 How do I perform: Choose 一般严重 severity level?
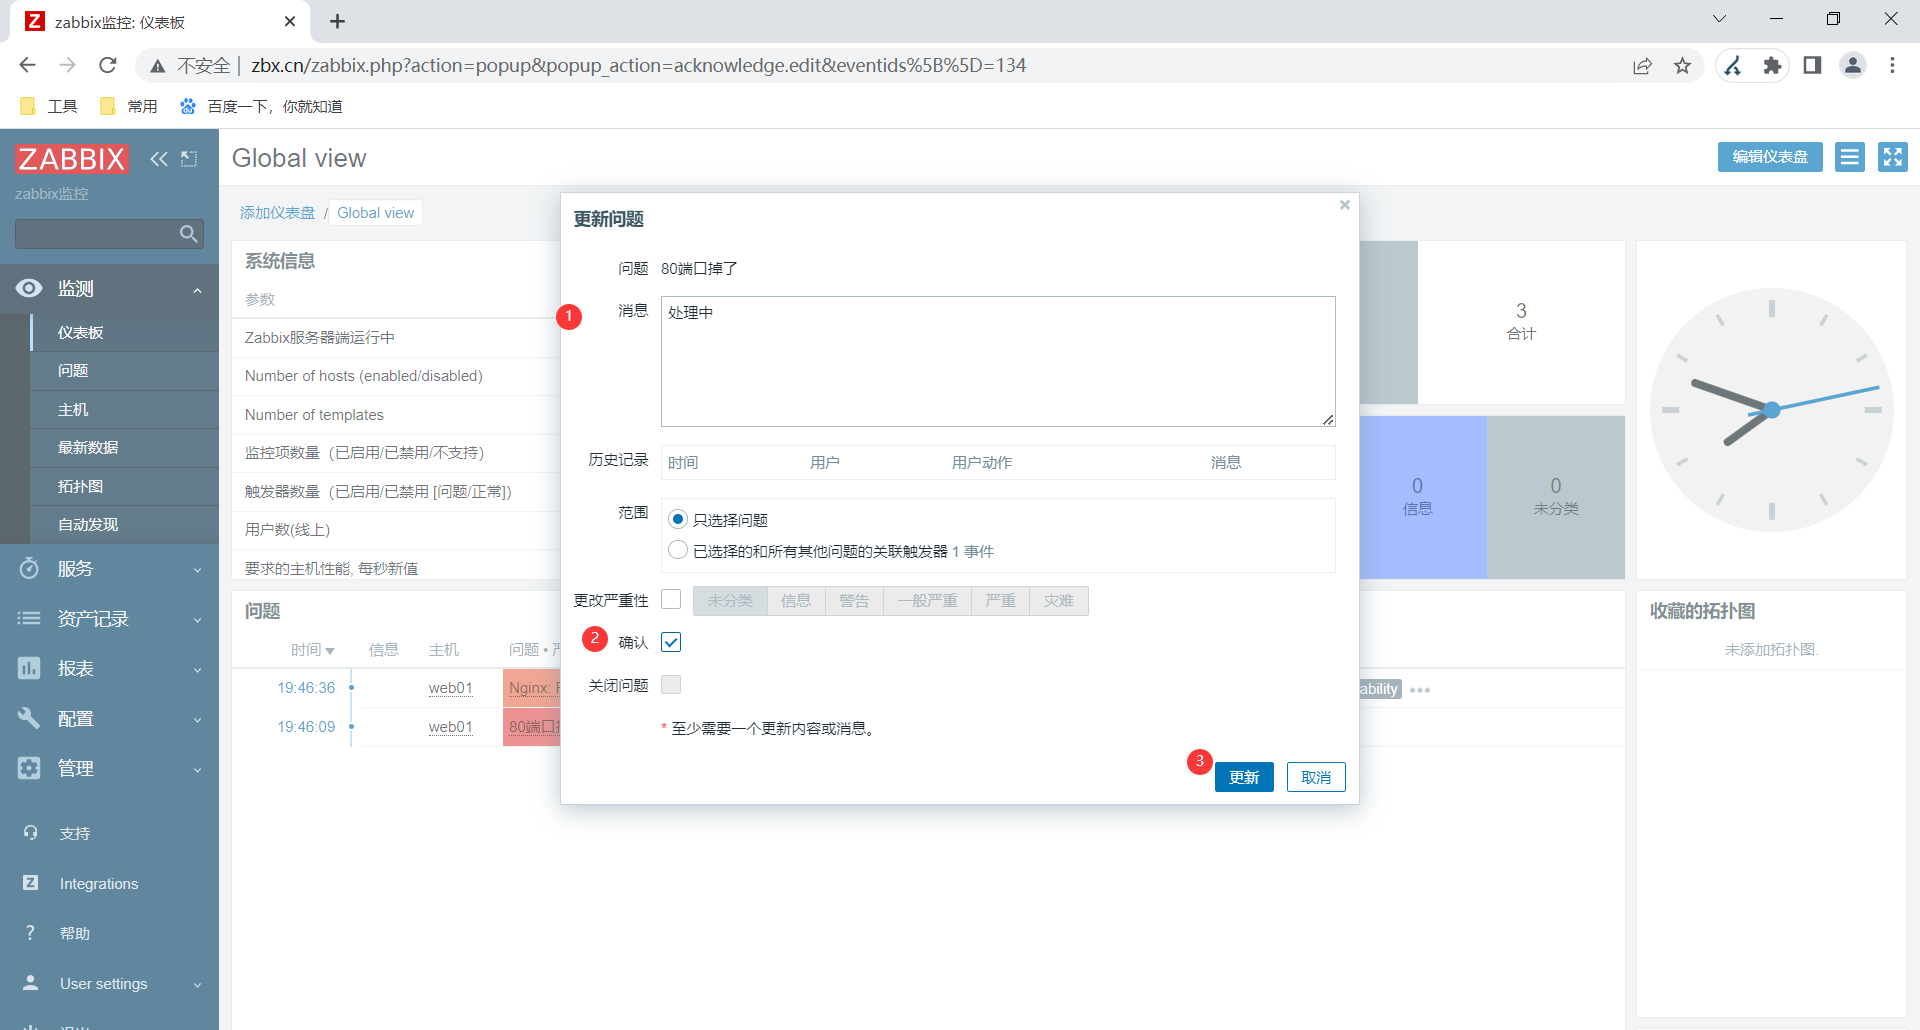pyautogui.click(x=927, y=600)
